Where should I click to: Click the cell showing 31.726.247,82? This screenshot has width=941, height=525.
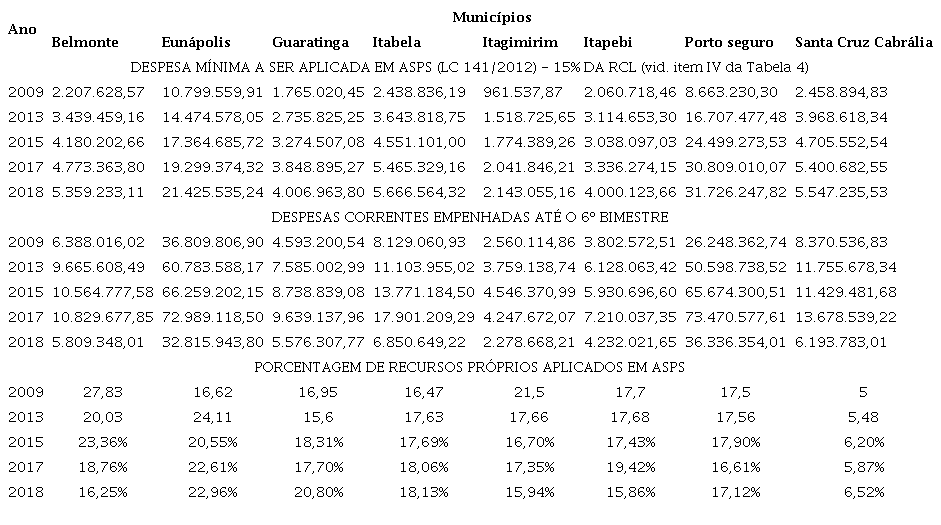click(x=735, y=192)
